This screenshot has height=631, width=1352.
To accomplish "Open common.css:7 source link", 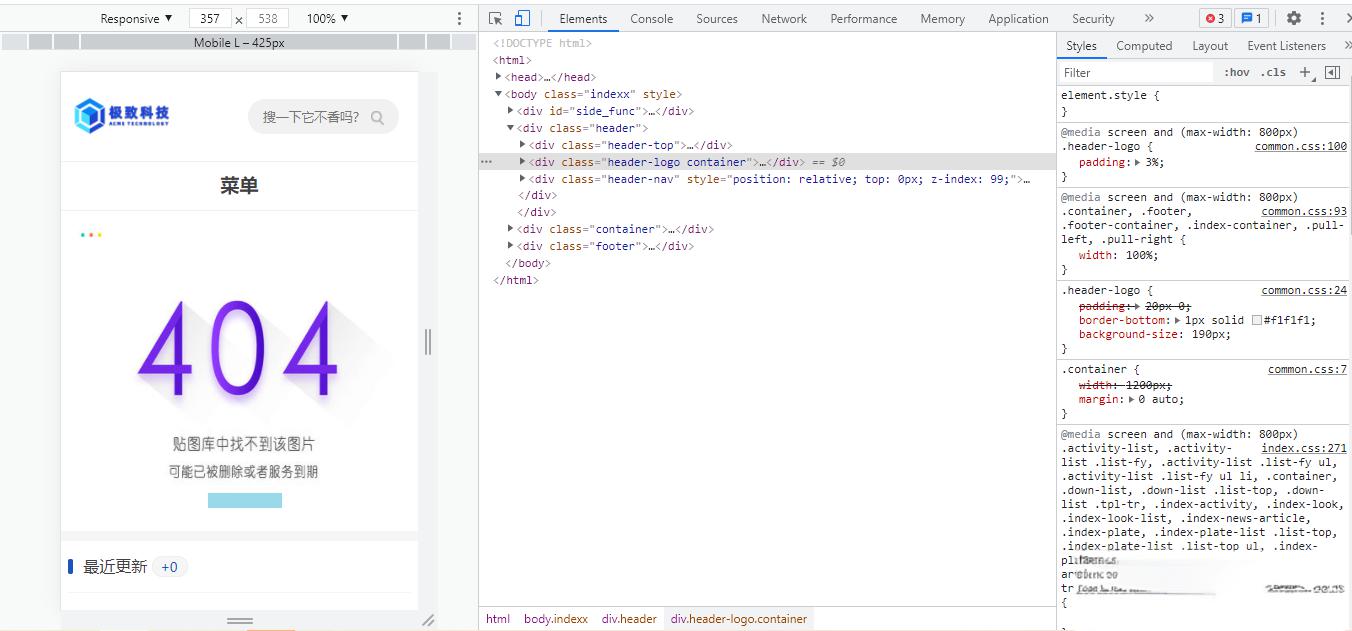I will 1308,369.
